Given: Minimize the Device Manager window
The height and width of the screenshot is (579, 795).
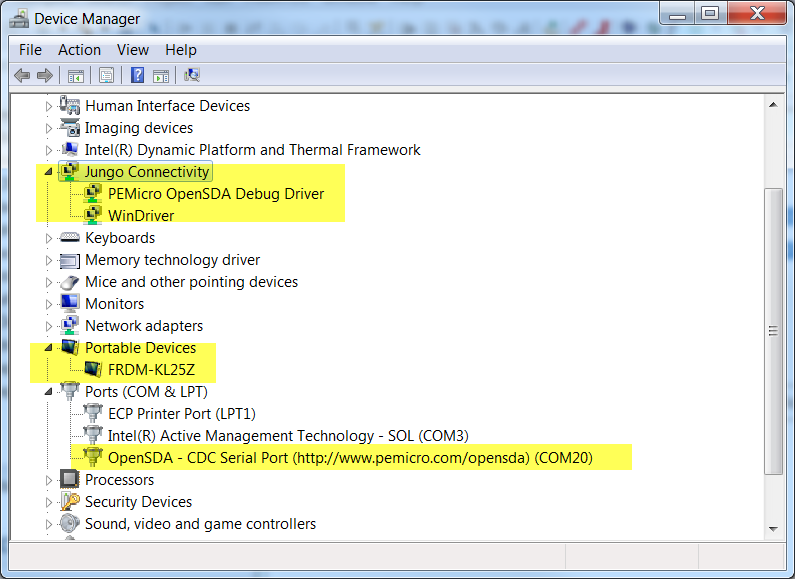Looking at the screenshot, I should pos(677,13).
